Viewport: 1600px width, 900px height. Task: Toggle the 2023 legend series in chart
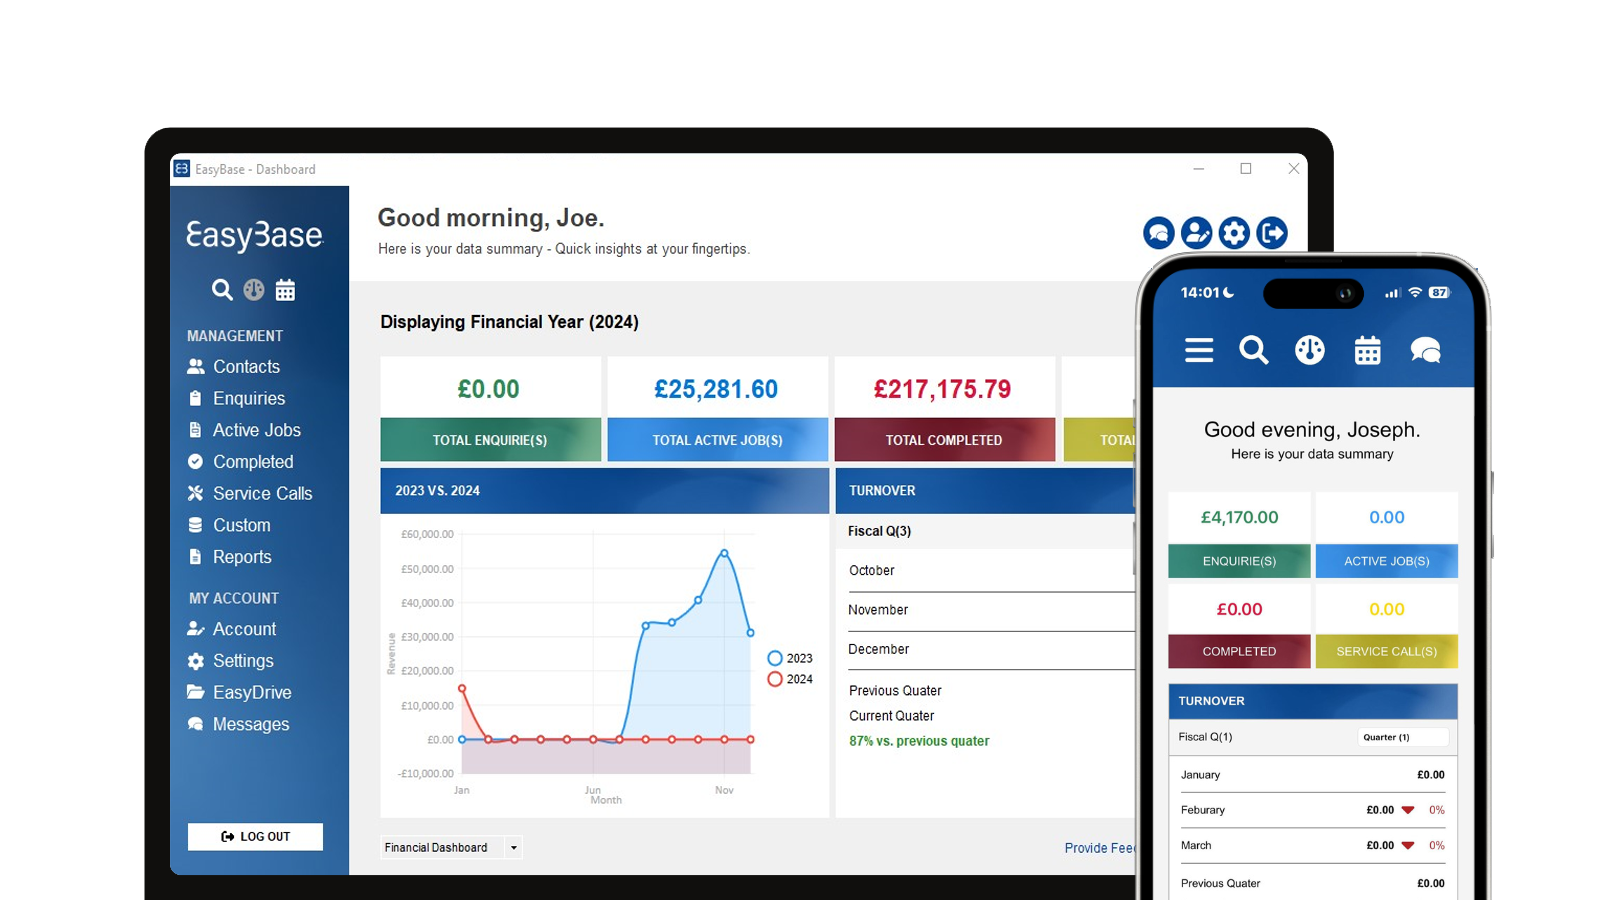click(x=790, y=658)
